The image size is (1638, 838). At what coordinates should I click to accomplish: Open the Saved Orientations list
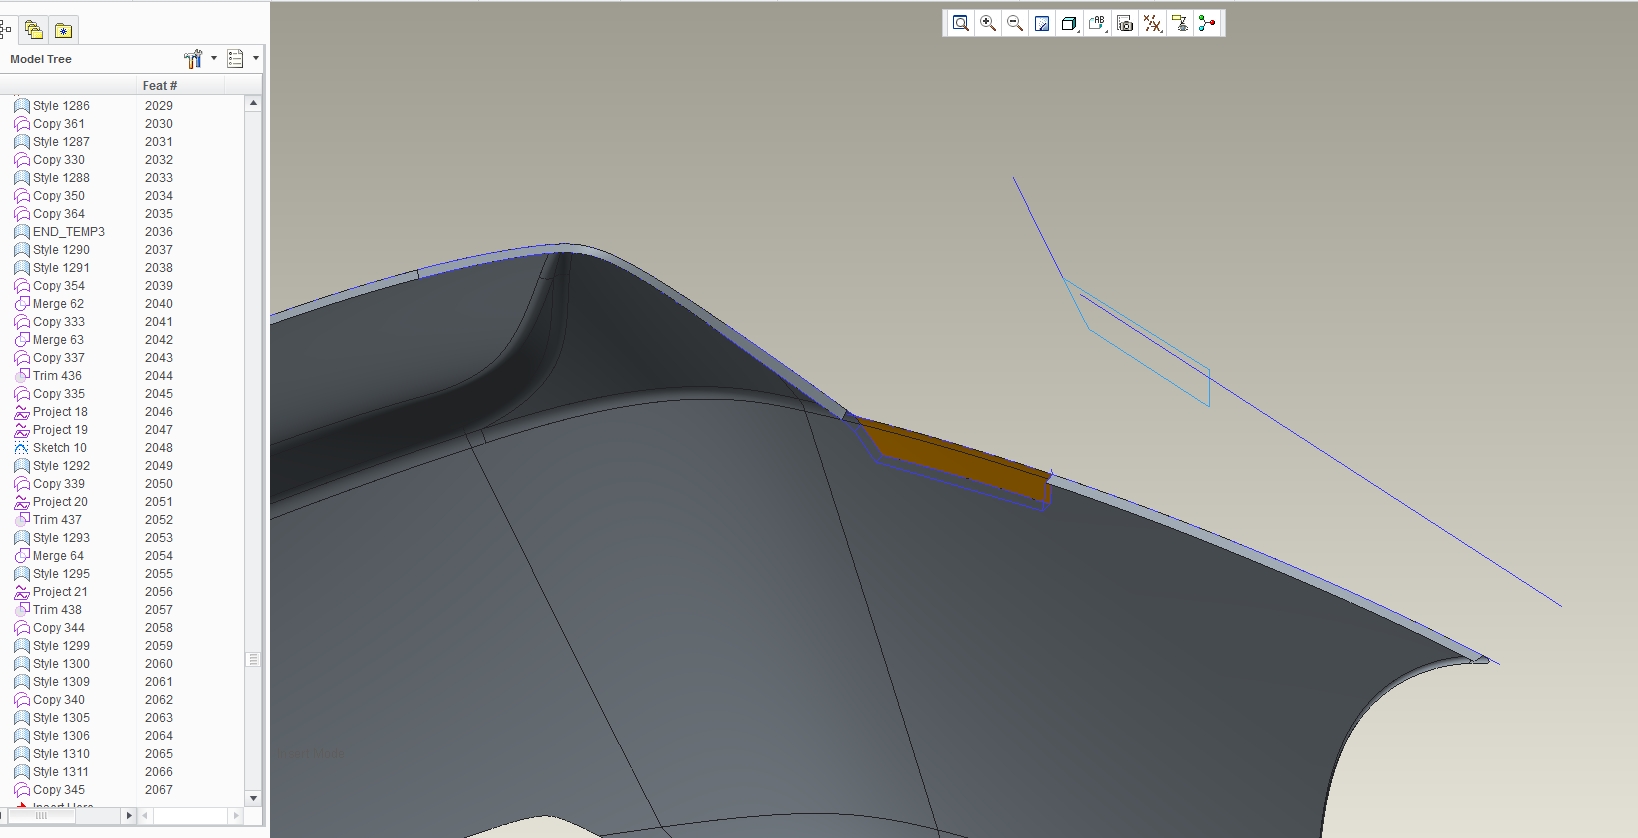tap(1097, 24)
